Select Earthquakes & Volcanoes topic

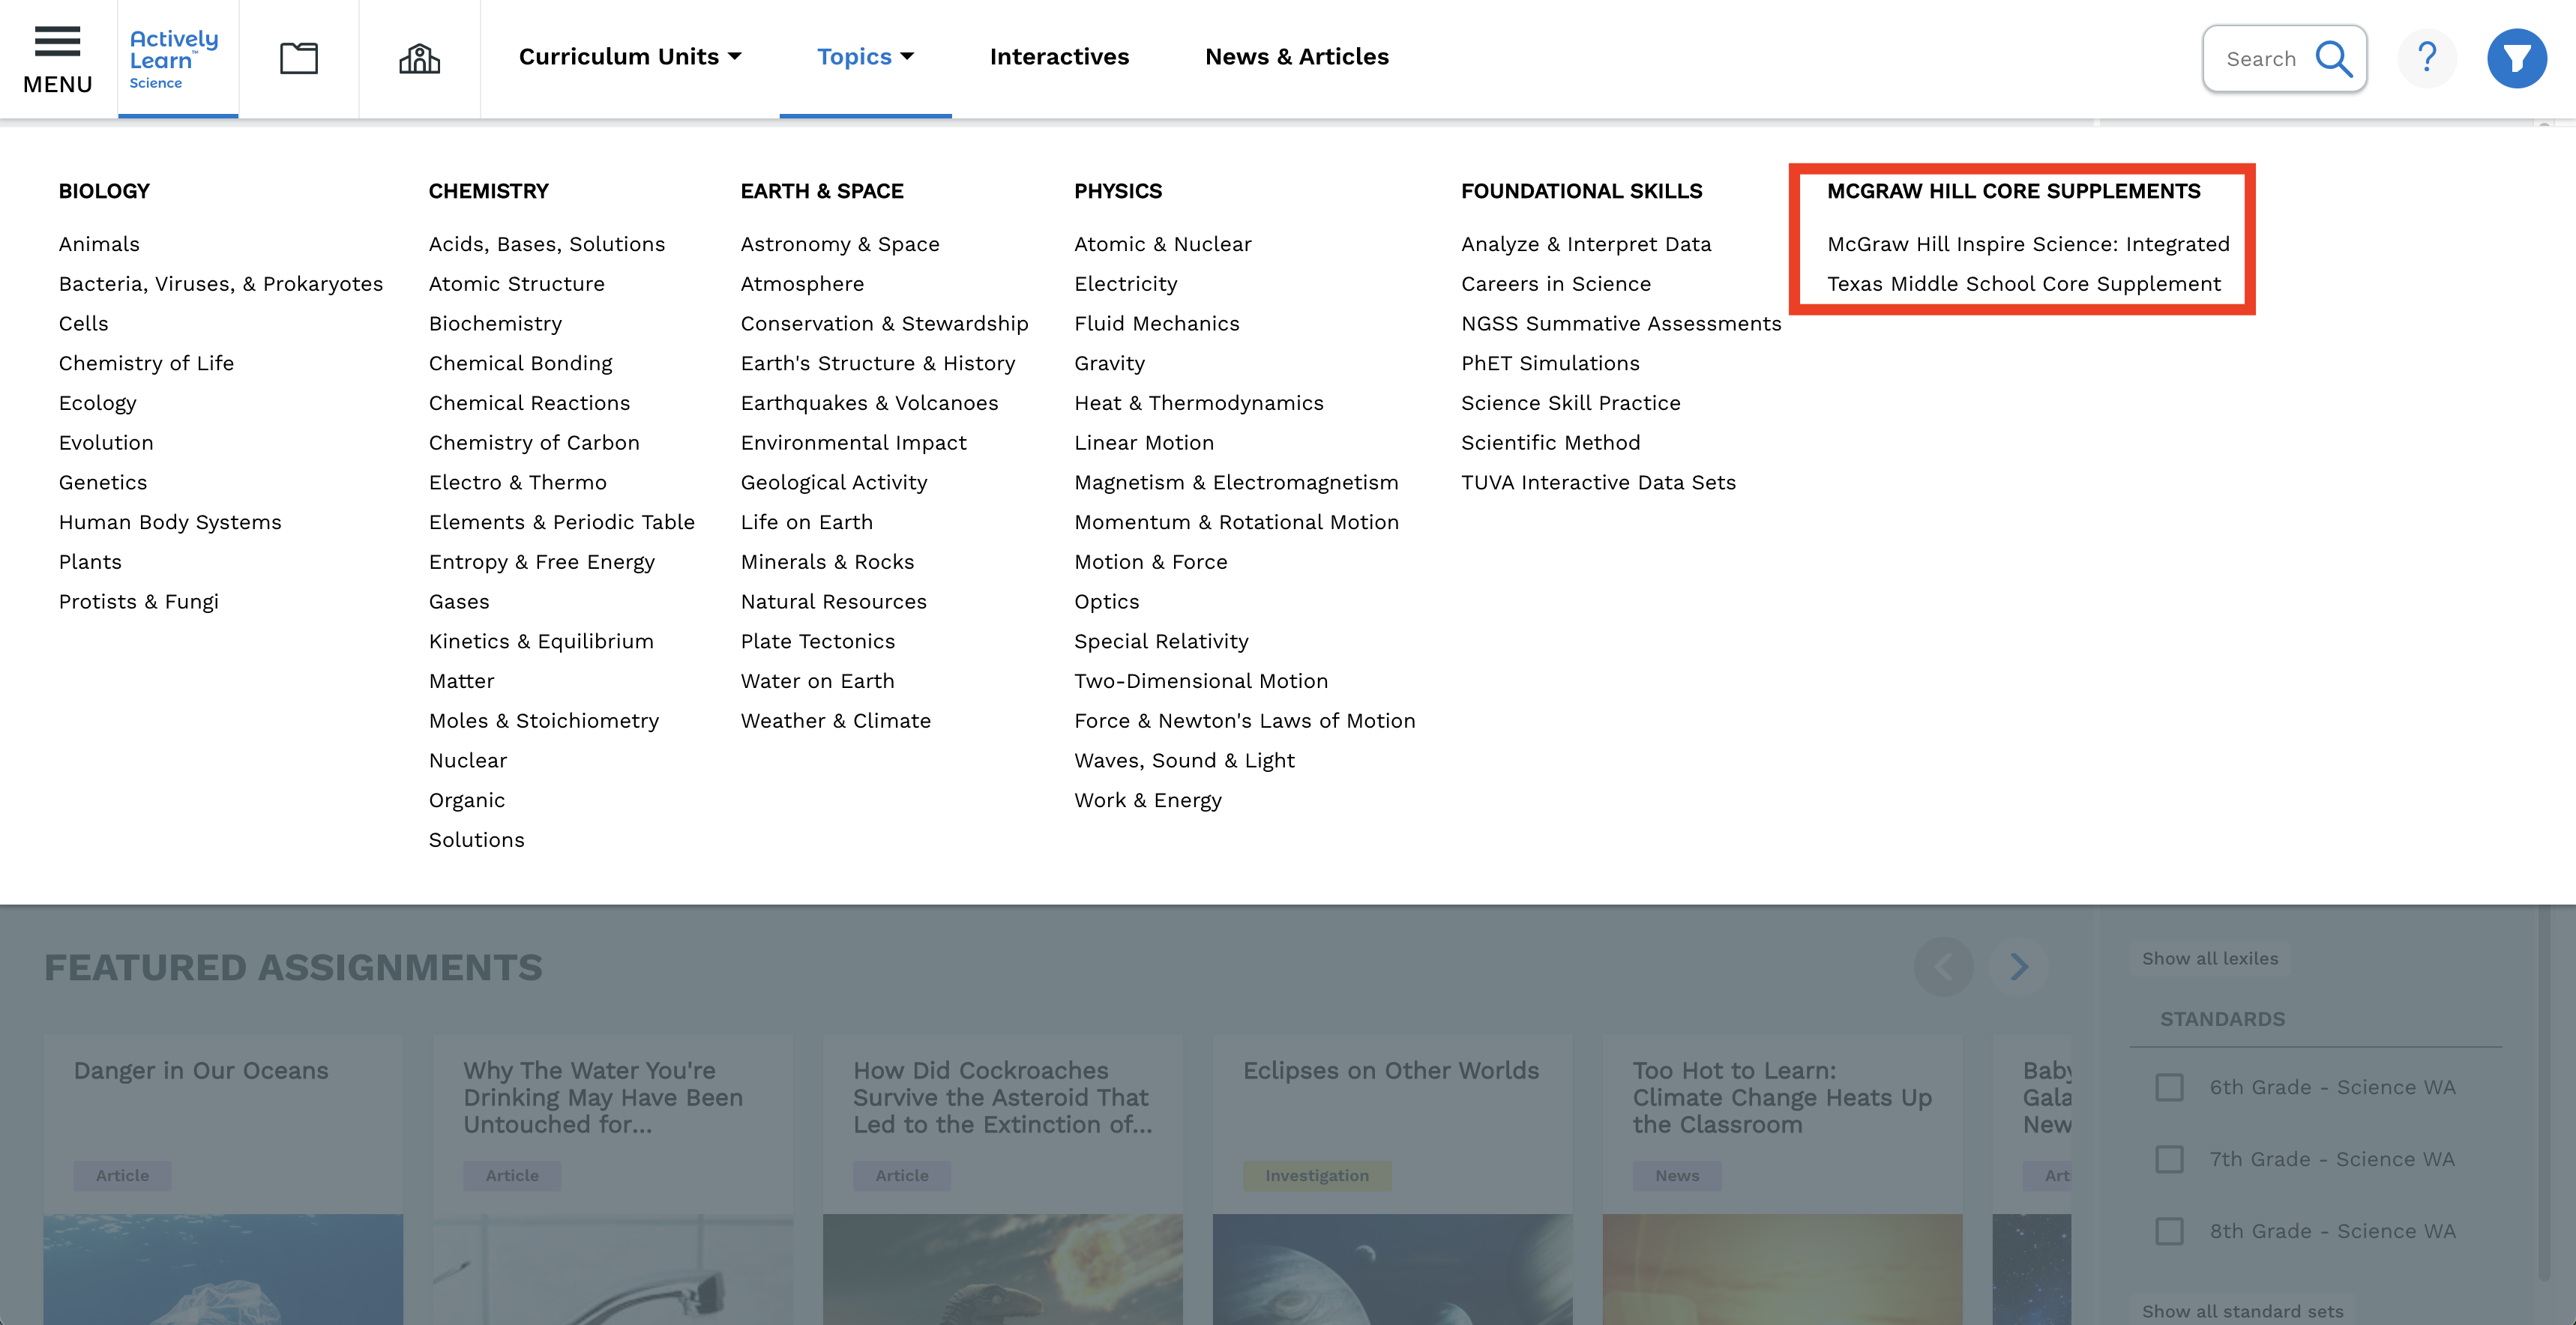(869, 403)
